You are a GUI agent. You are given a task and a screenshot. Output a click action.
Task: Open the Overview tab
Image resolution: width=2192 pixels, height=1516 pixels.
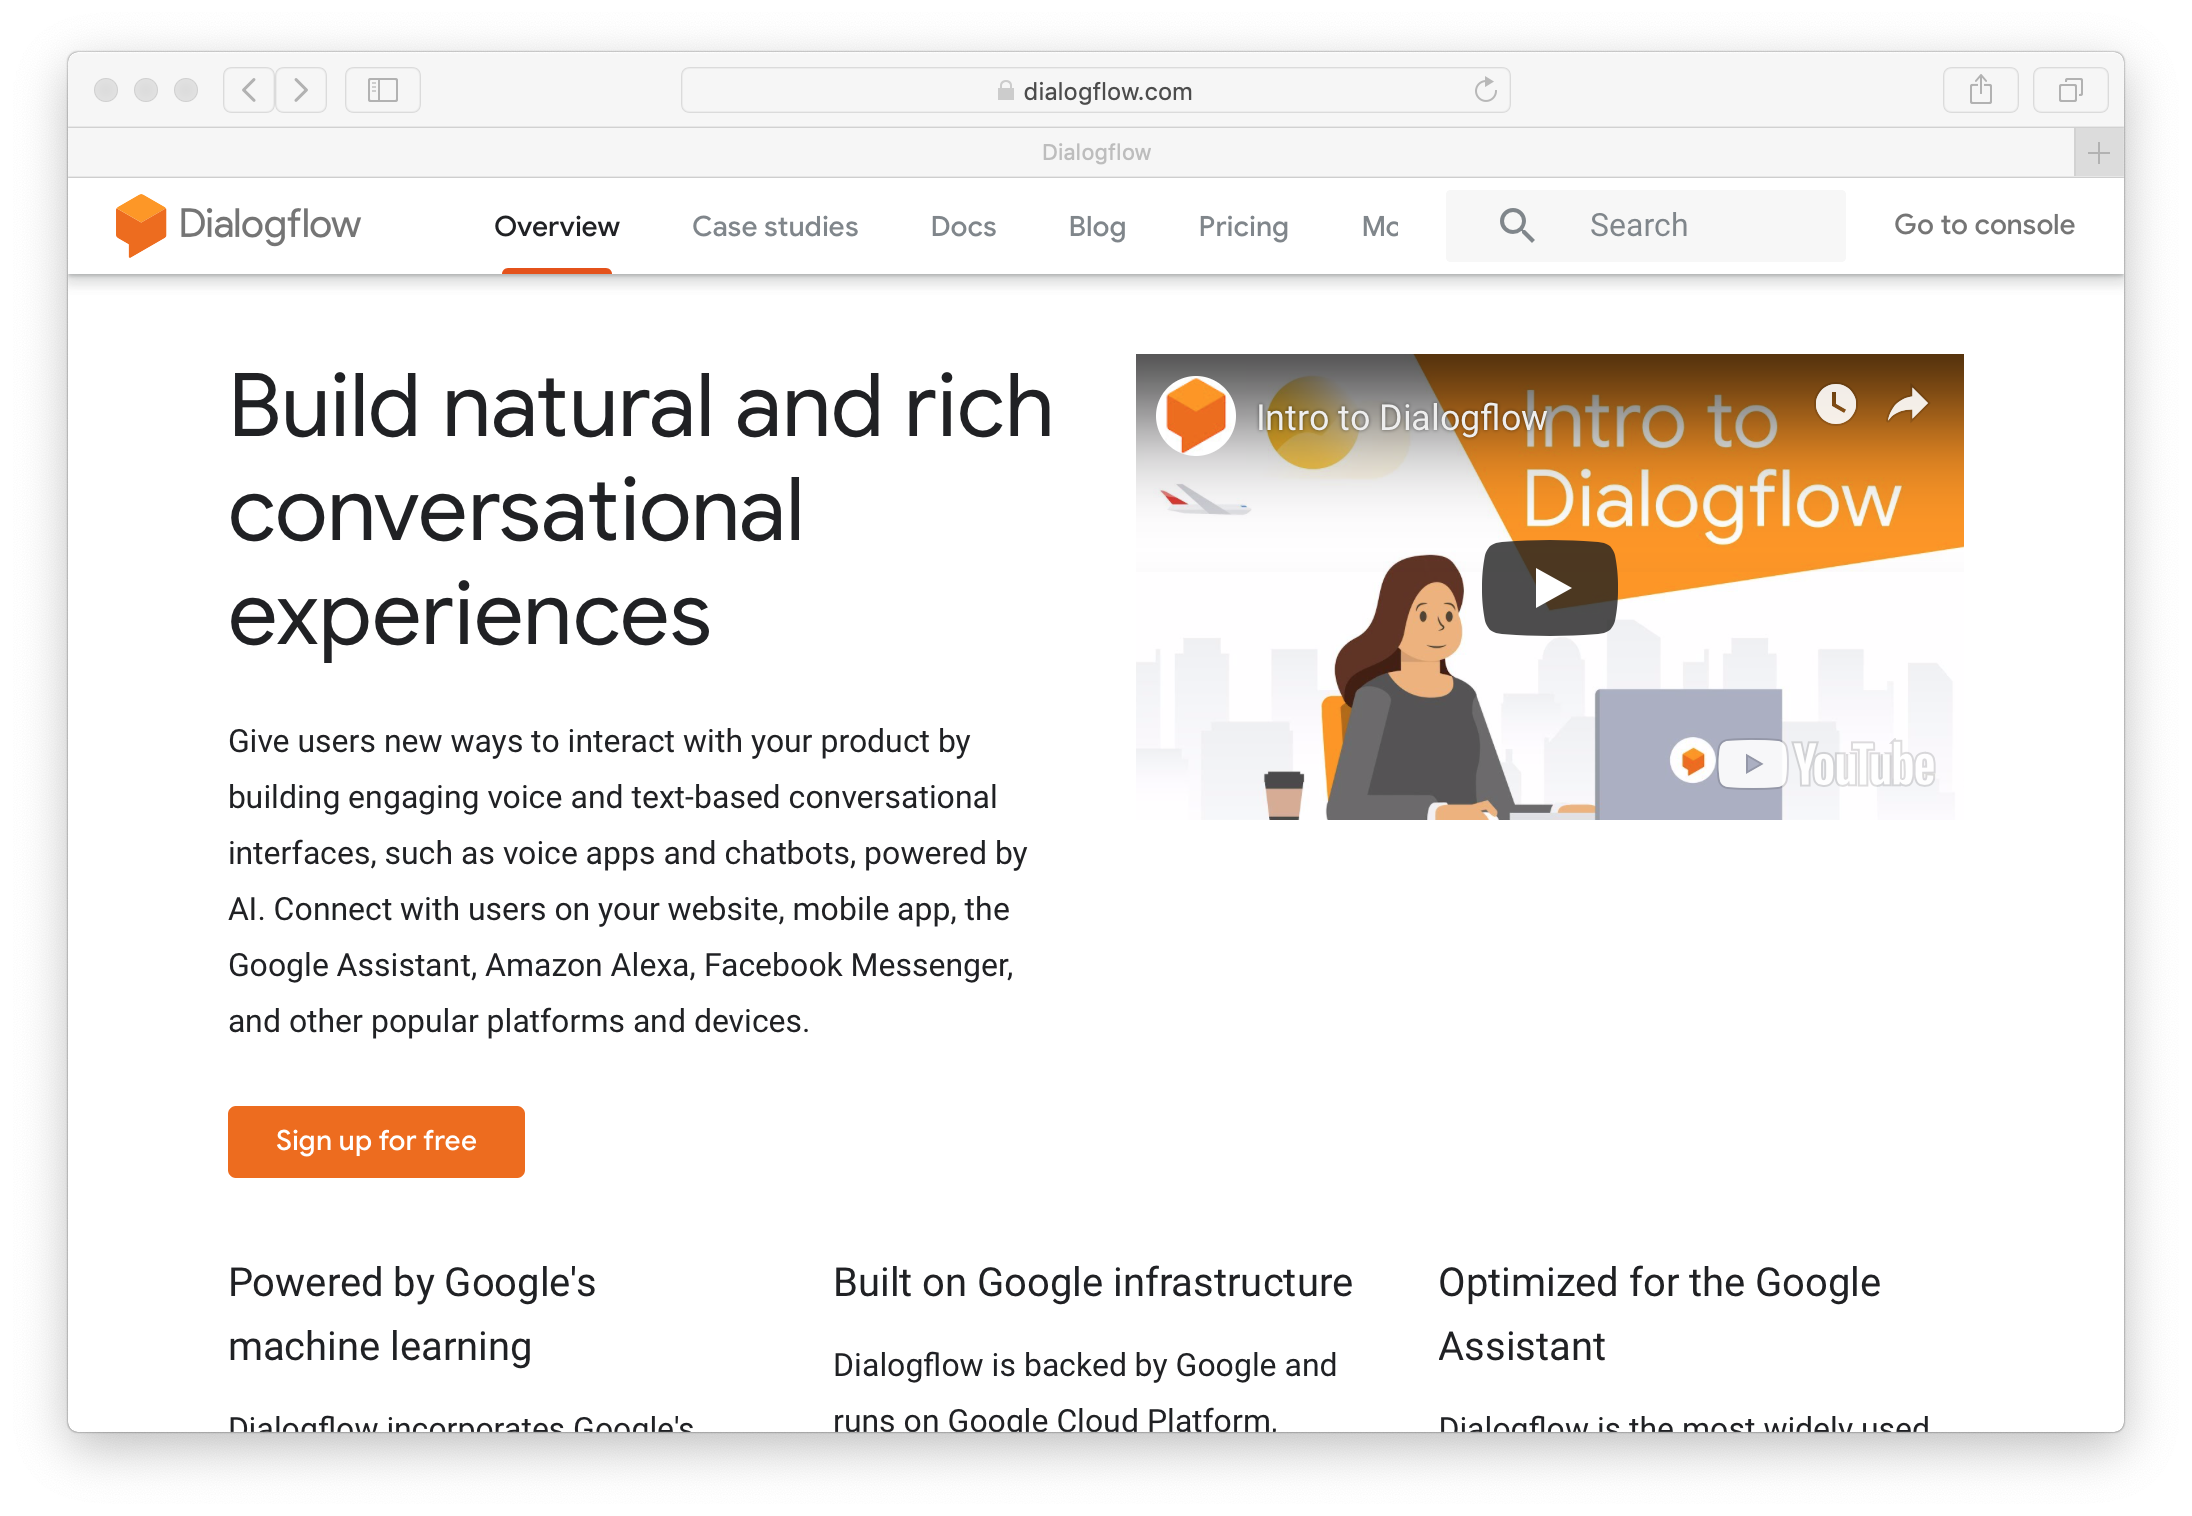pyautogui.click(x=556, y=227)
